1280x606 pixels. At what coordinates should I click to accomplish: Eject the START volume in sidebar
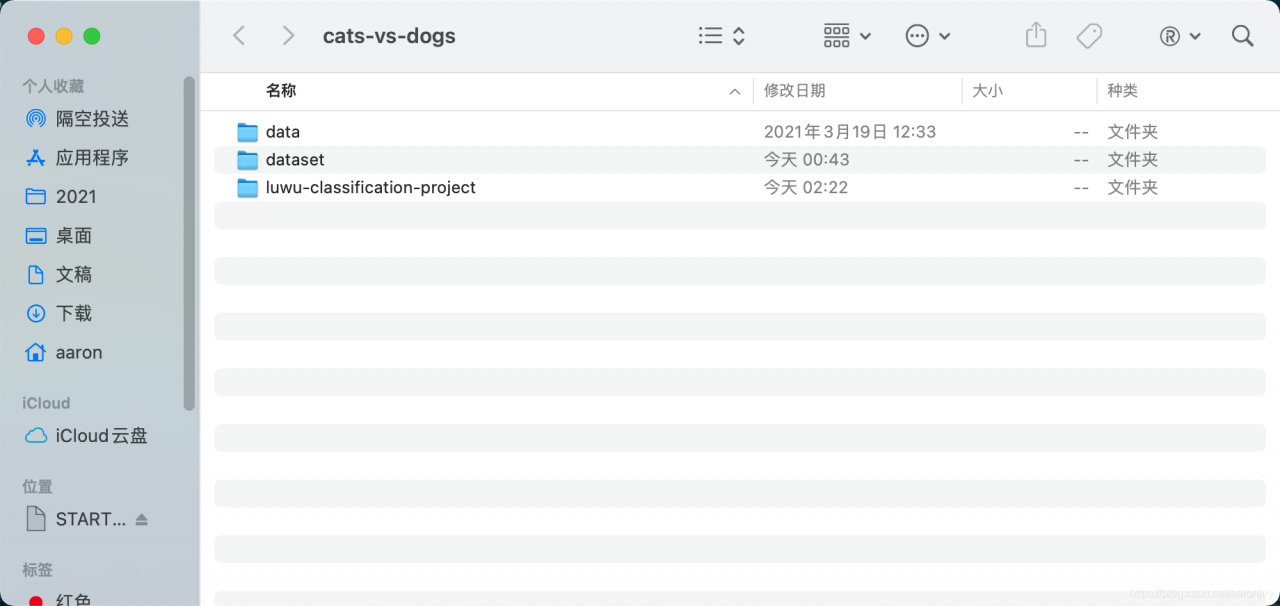pos(142,520)
